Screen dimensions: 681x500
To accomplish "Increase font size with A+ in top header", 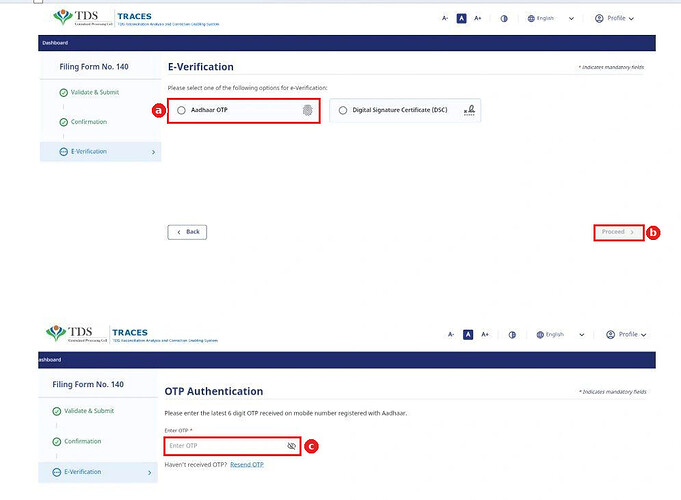I will point(478,18).
